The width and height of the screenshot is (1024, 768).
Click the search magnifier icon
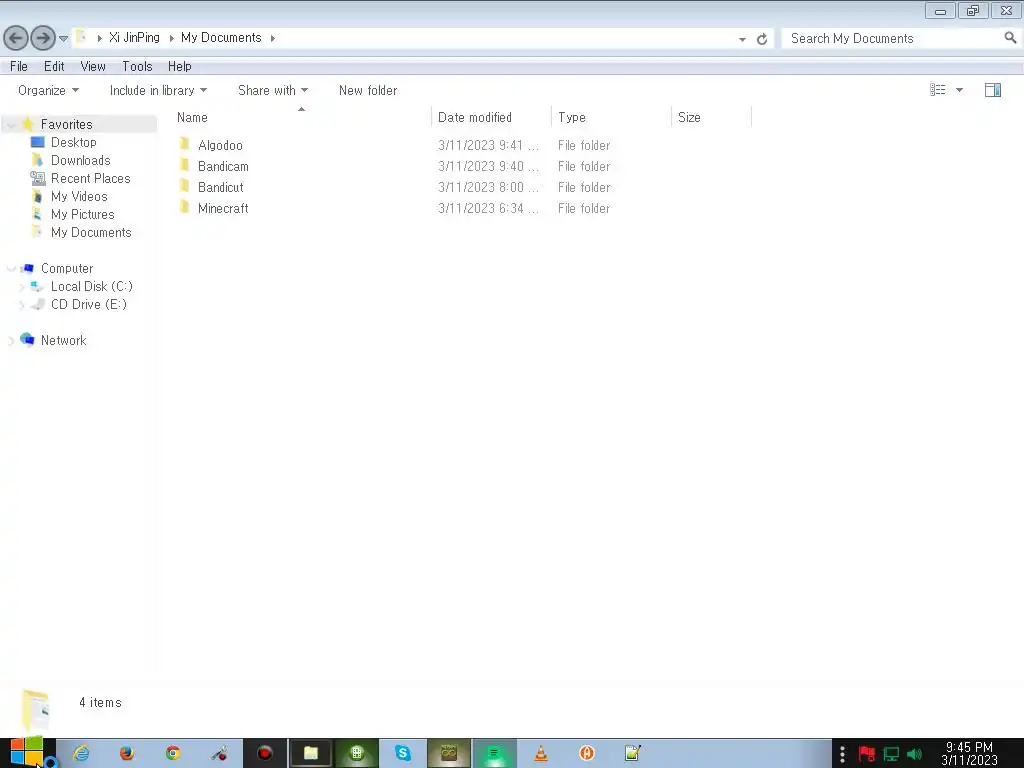coord(1010,38)
